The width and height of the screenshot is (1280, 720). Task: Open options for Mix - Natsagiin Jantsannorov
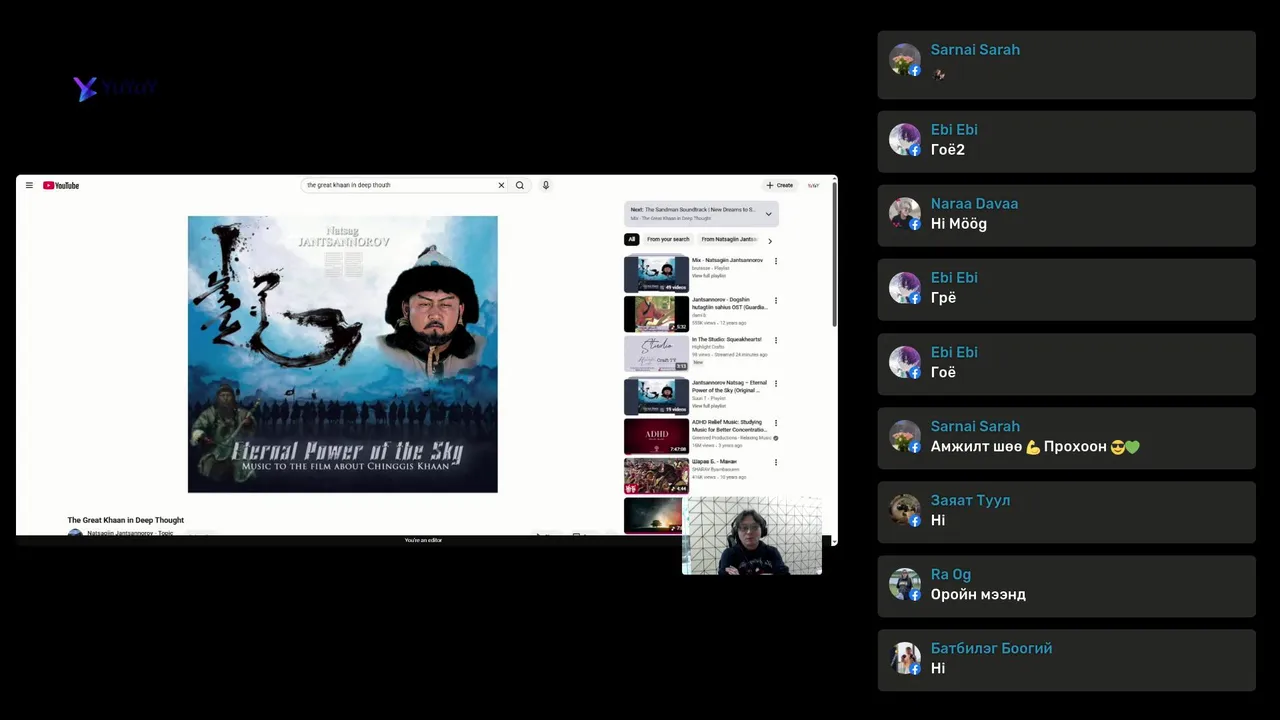click(x=776, y=261)
